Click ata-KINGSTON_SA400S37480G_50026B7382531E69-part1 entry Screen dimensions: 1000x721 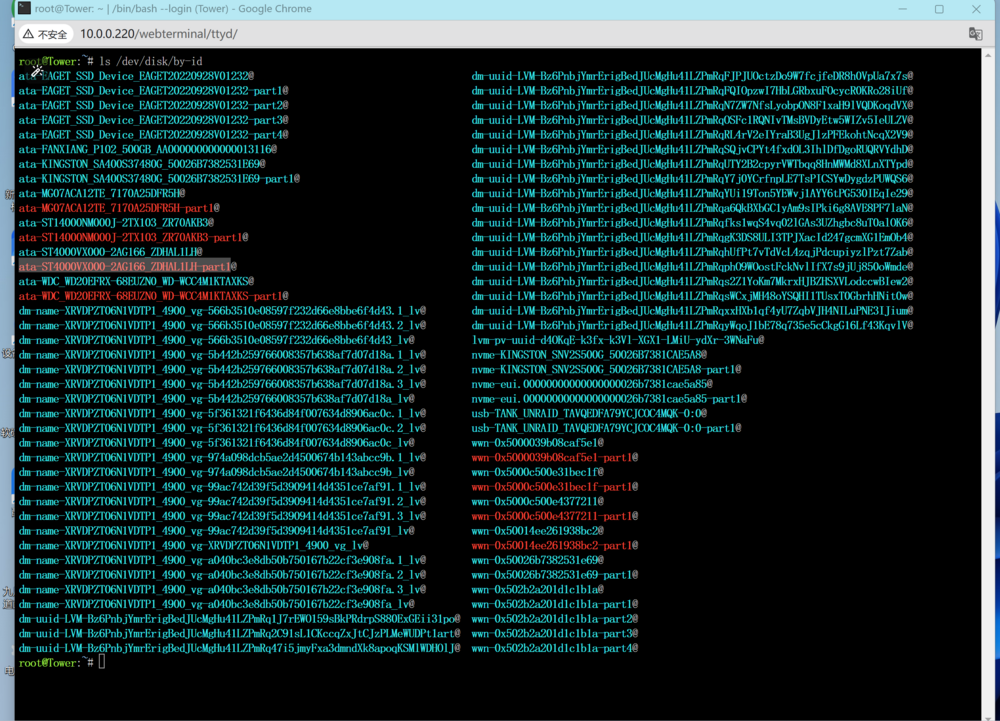pyautogui.click(x=159, y=178)
